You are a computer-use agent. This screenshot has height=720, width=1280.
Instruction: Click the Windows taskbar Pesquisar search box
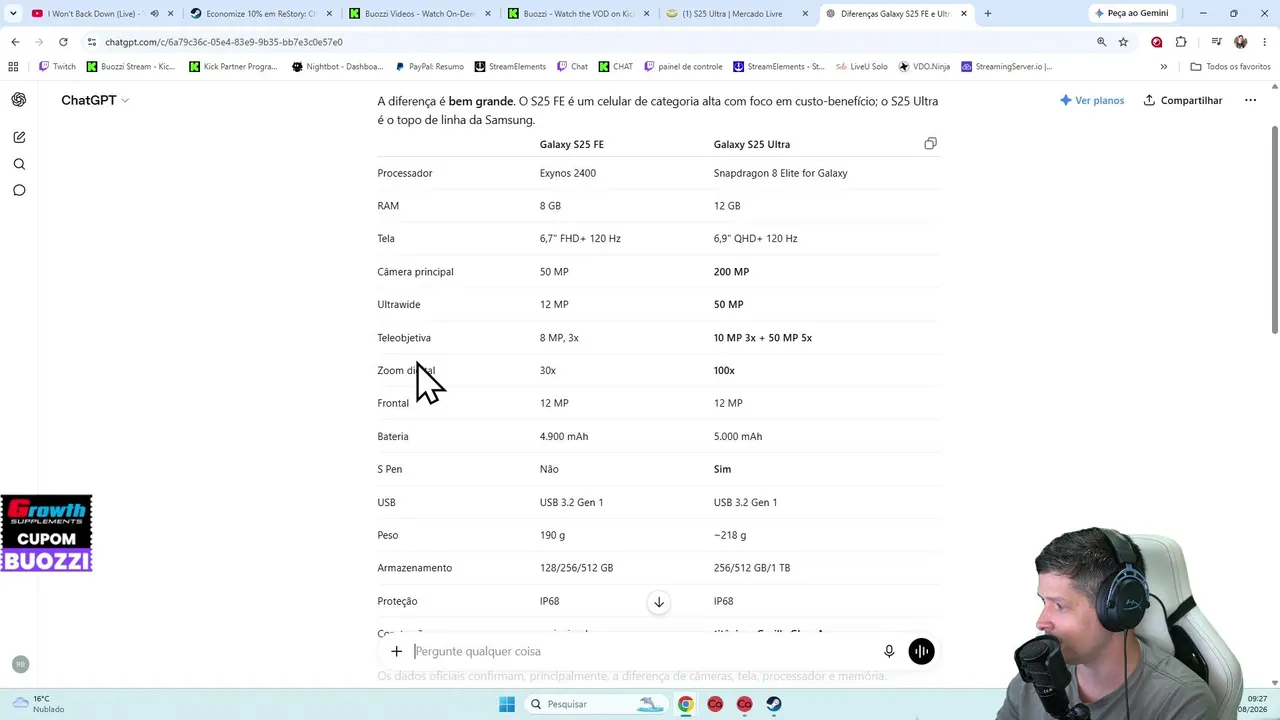coord(596,704)
